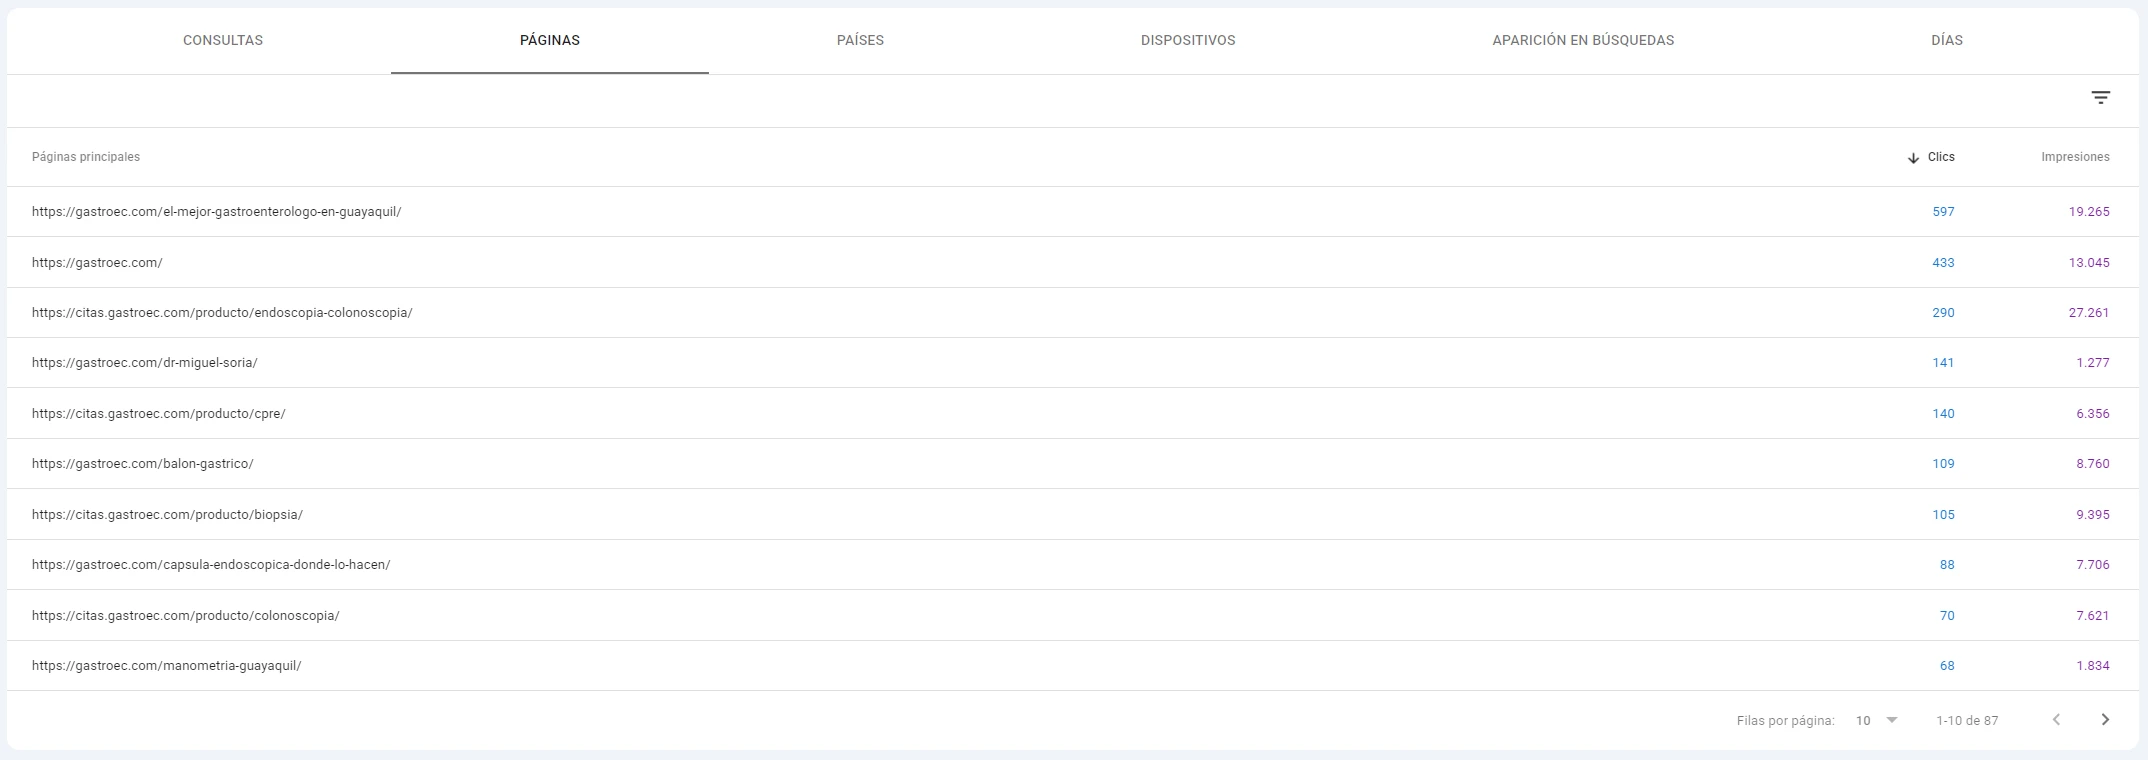The height and width of the screenshot is (760, 2148).
Task: Select the Páginas tab
Action: (550, 40)
